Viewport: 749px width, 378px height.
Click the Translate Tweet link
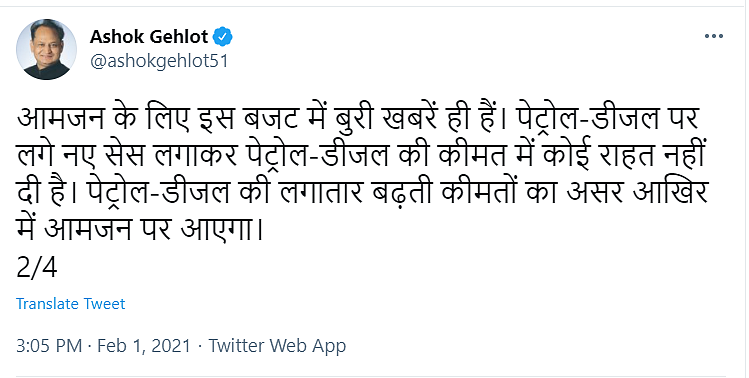coord(71,304)
